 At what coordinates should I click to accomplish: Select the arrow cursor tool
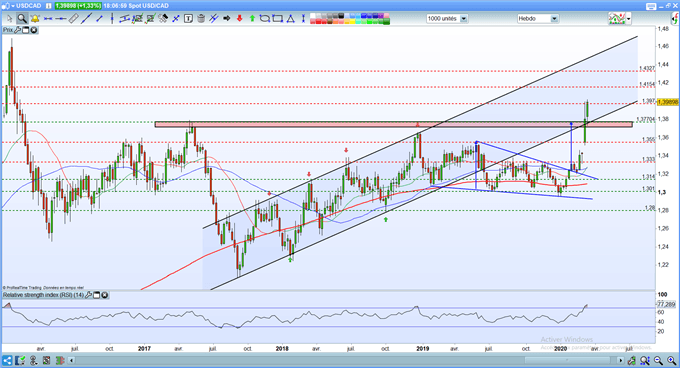pos(9,19)
